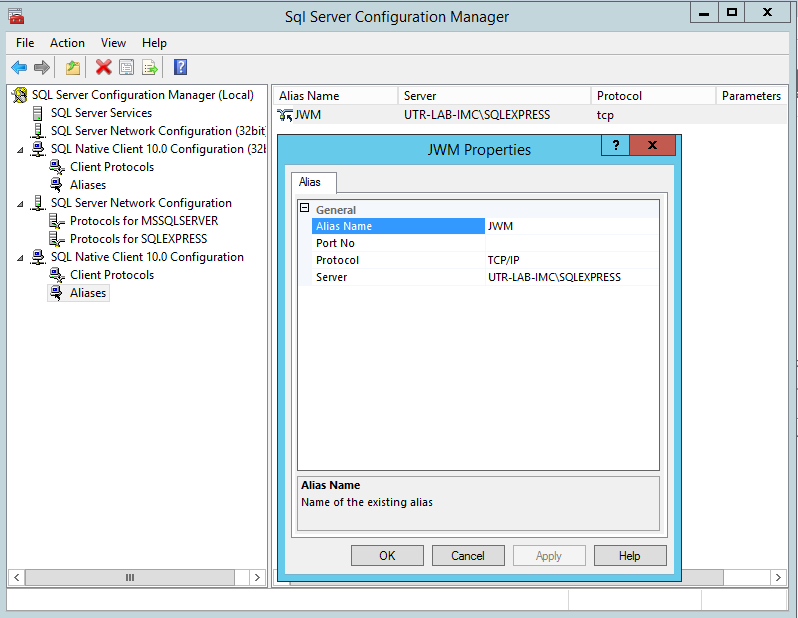Sort by Protocol column header
The image size is (798, 618).
click(653, 96)
